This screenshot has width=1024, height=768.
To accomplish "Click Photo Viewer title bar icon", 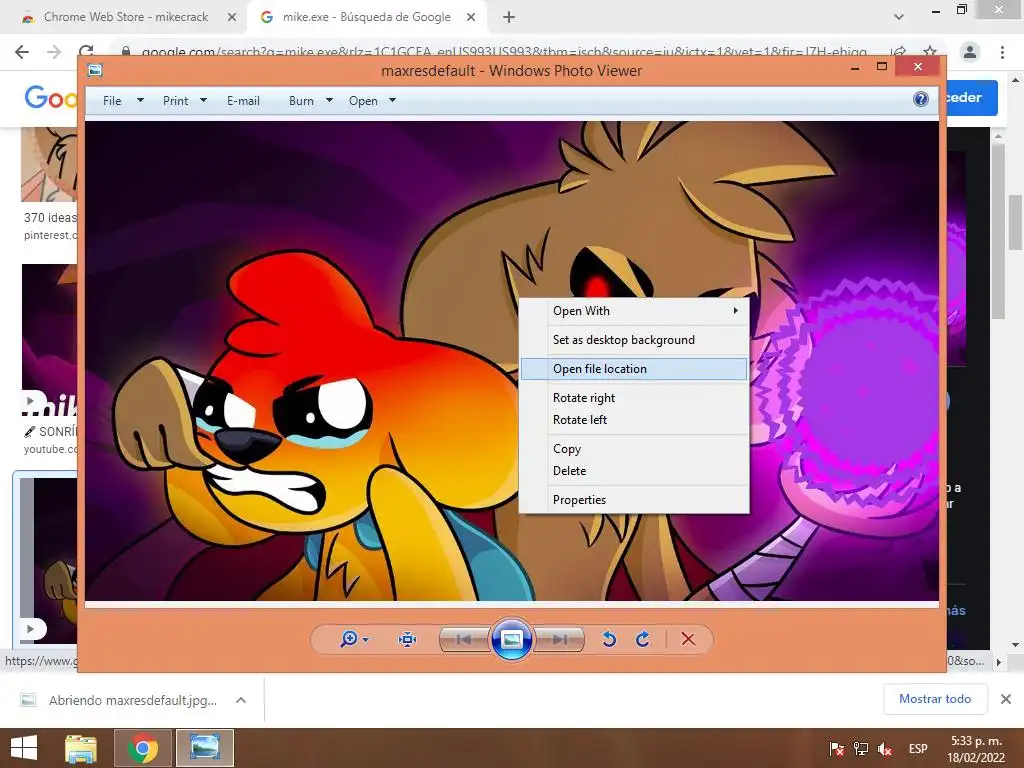I will (95, 70).
